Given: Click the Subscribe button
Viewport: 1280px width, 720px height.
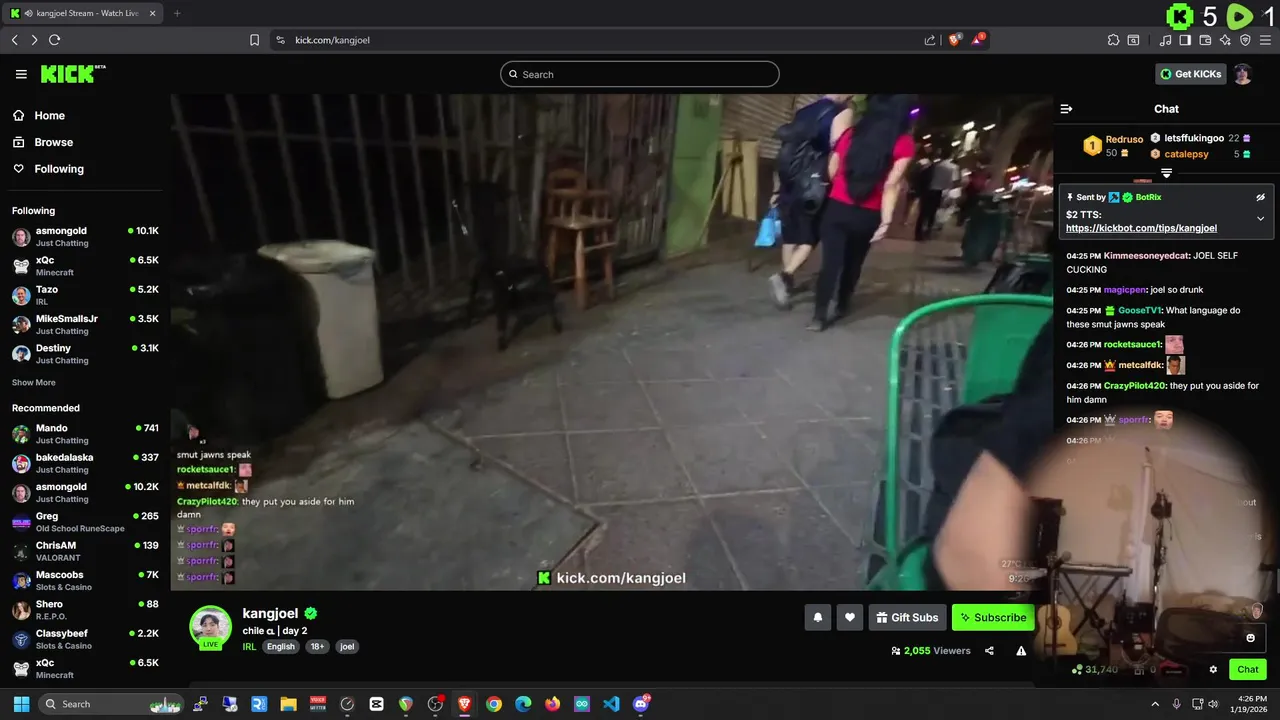Looking at the screenshot, I should (x=993, y=618).
